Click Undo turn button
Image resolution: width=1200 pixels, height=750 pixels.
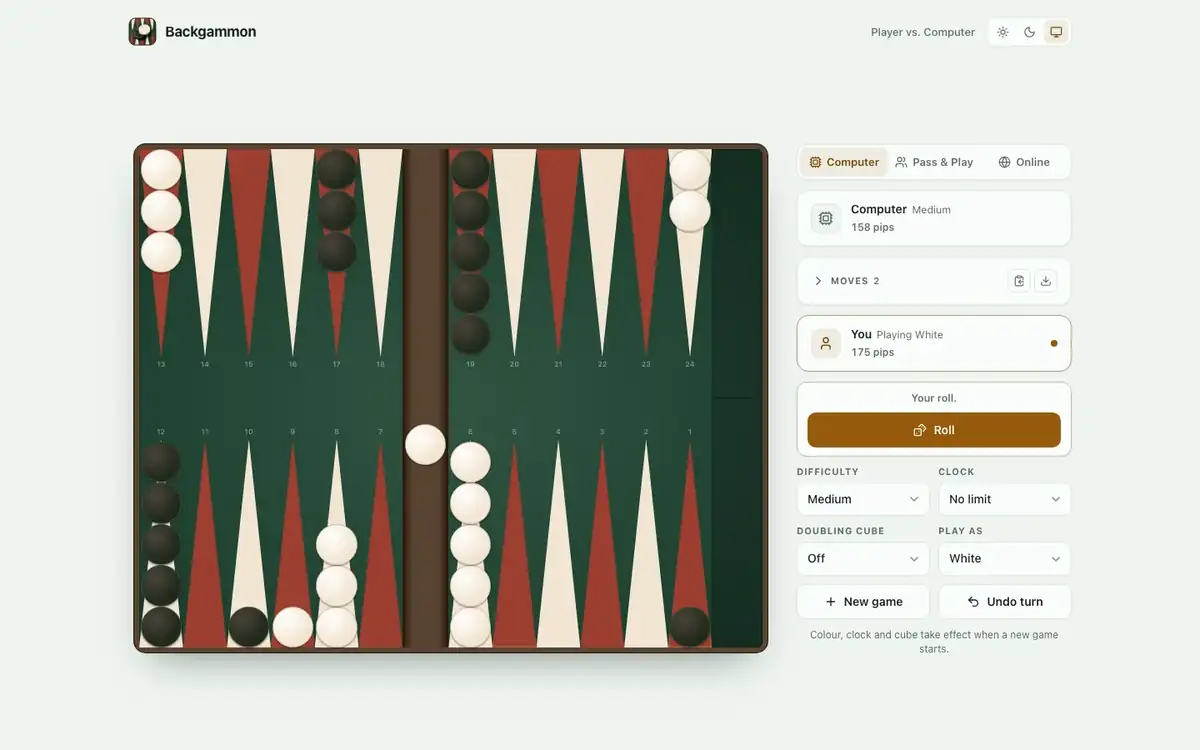(x=1004, y=602)
